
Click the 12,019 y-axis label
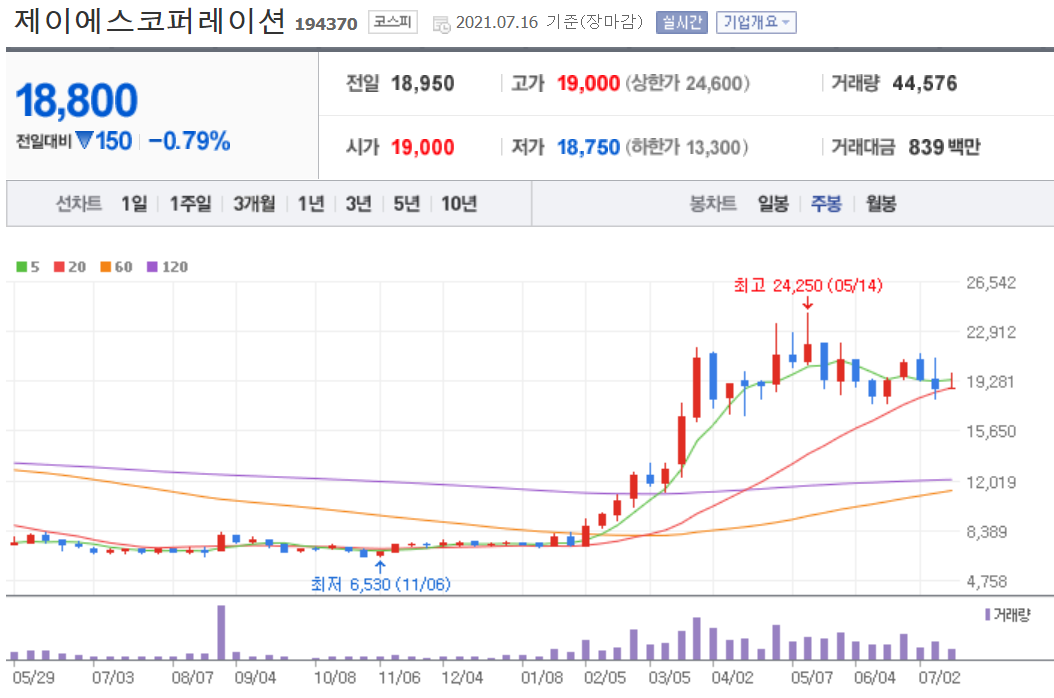pos(991,482)
